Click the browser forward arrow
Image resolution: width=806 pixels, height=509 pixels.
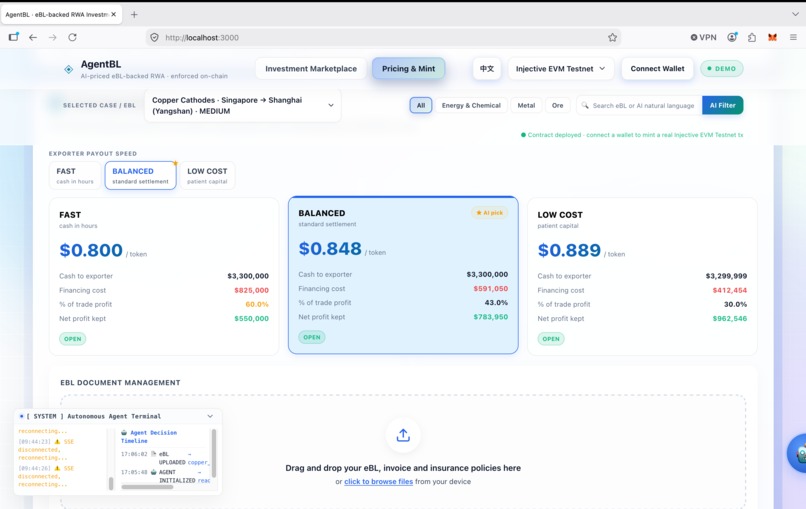52,38
